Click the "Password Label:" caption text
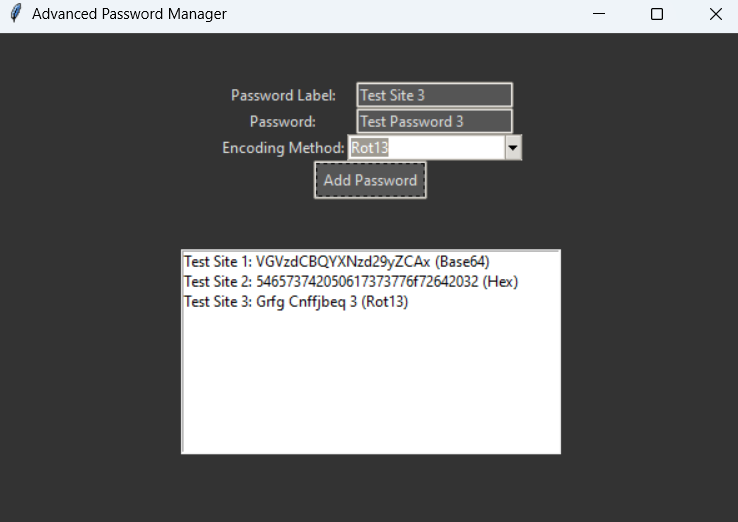The image size is (738, 522). pos(283,96)
